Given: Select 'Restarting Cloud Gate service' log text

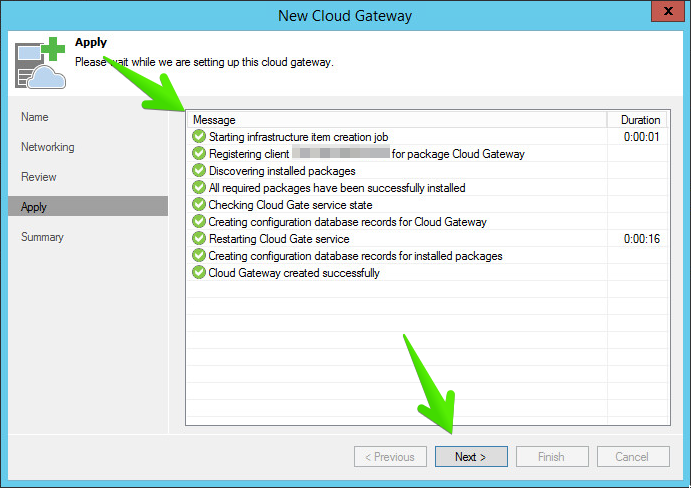Looking at the screenshot, I should (279, 239).
